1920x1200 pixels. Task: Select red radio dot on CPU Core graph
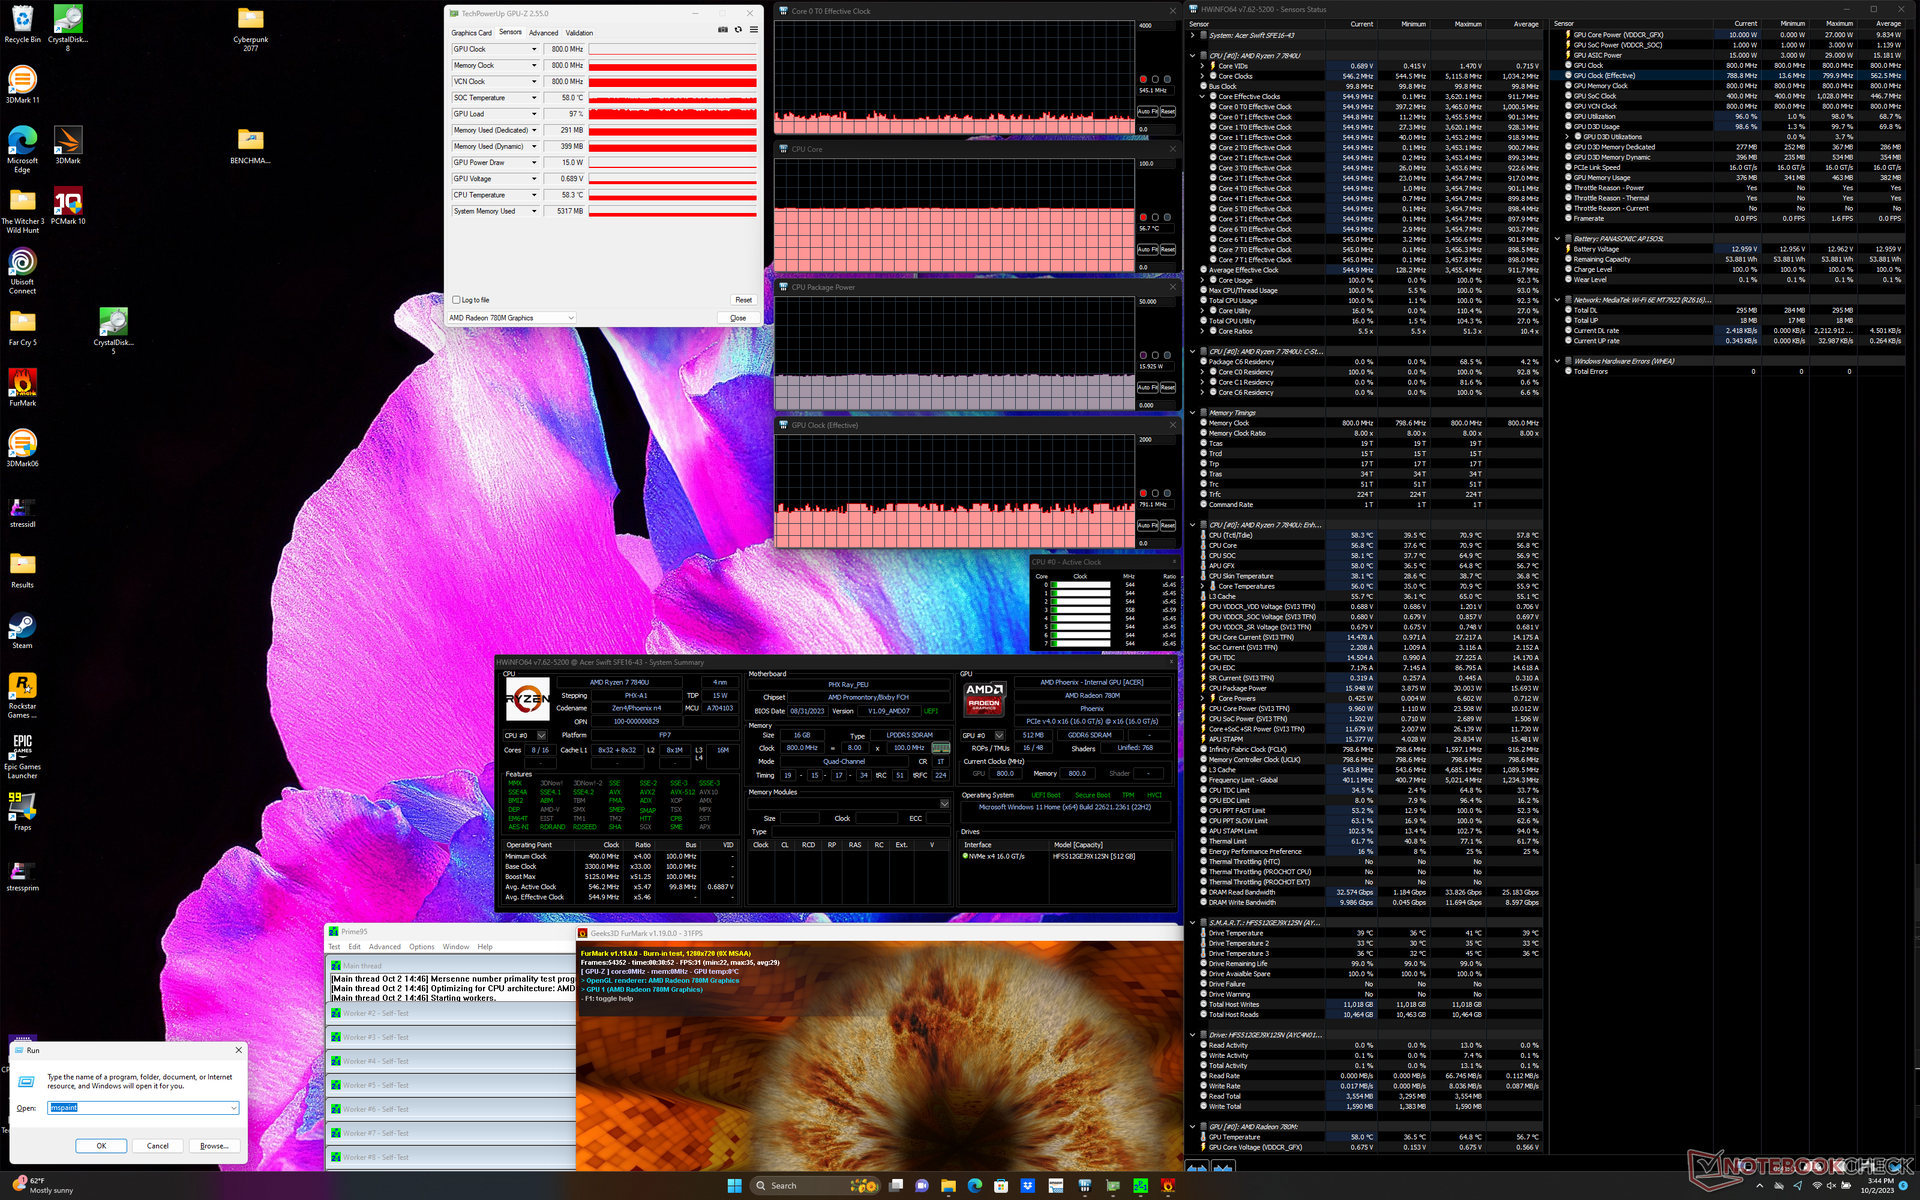[1143, 217]
